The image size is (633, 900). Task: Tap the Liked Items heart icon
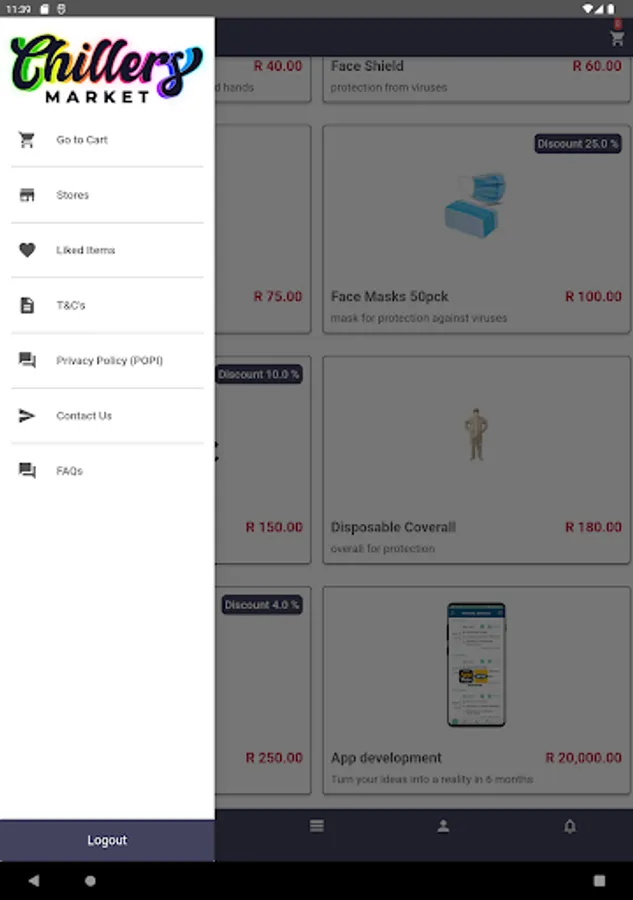[27, 250]
